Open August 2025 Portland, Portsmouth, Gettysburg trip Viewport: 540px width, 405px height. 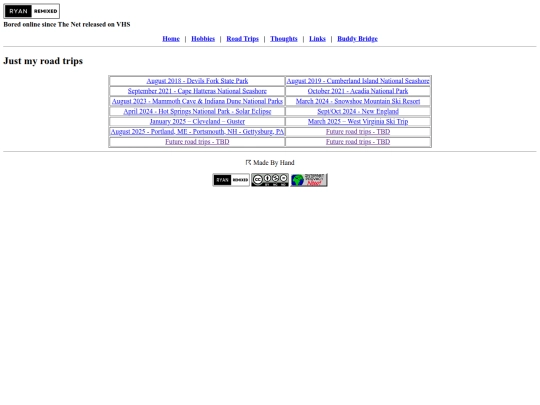[x=197, y=132]
